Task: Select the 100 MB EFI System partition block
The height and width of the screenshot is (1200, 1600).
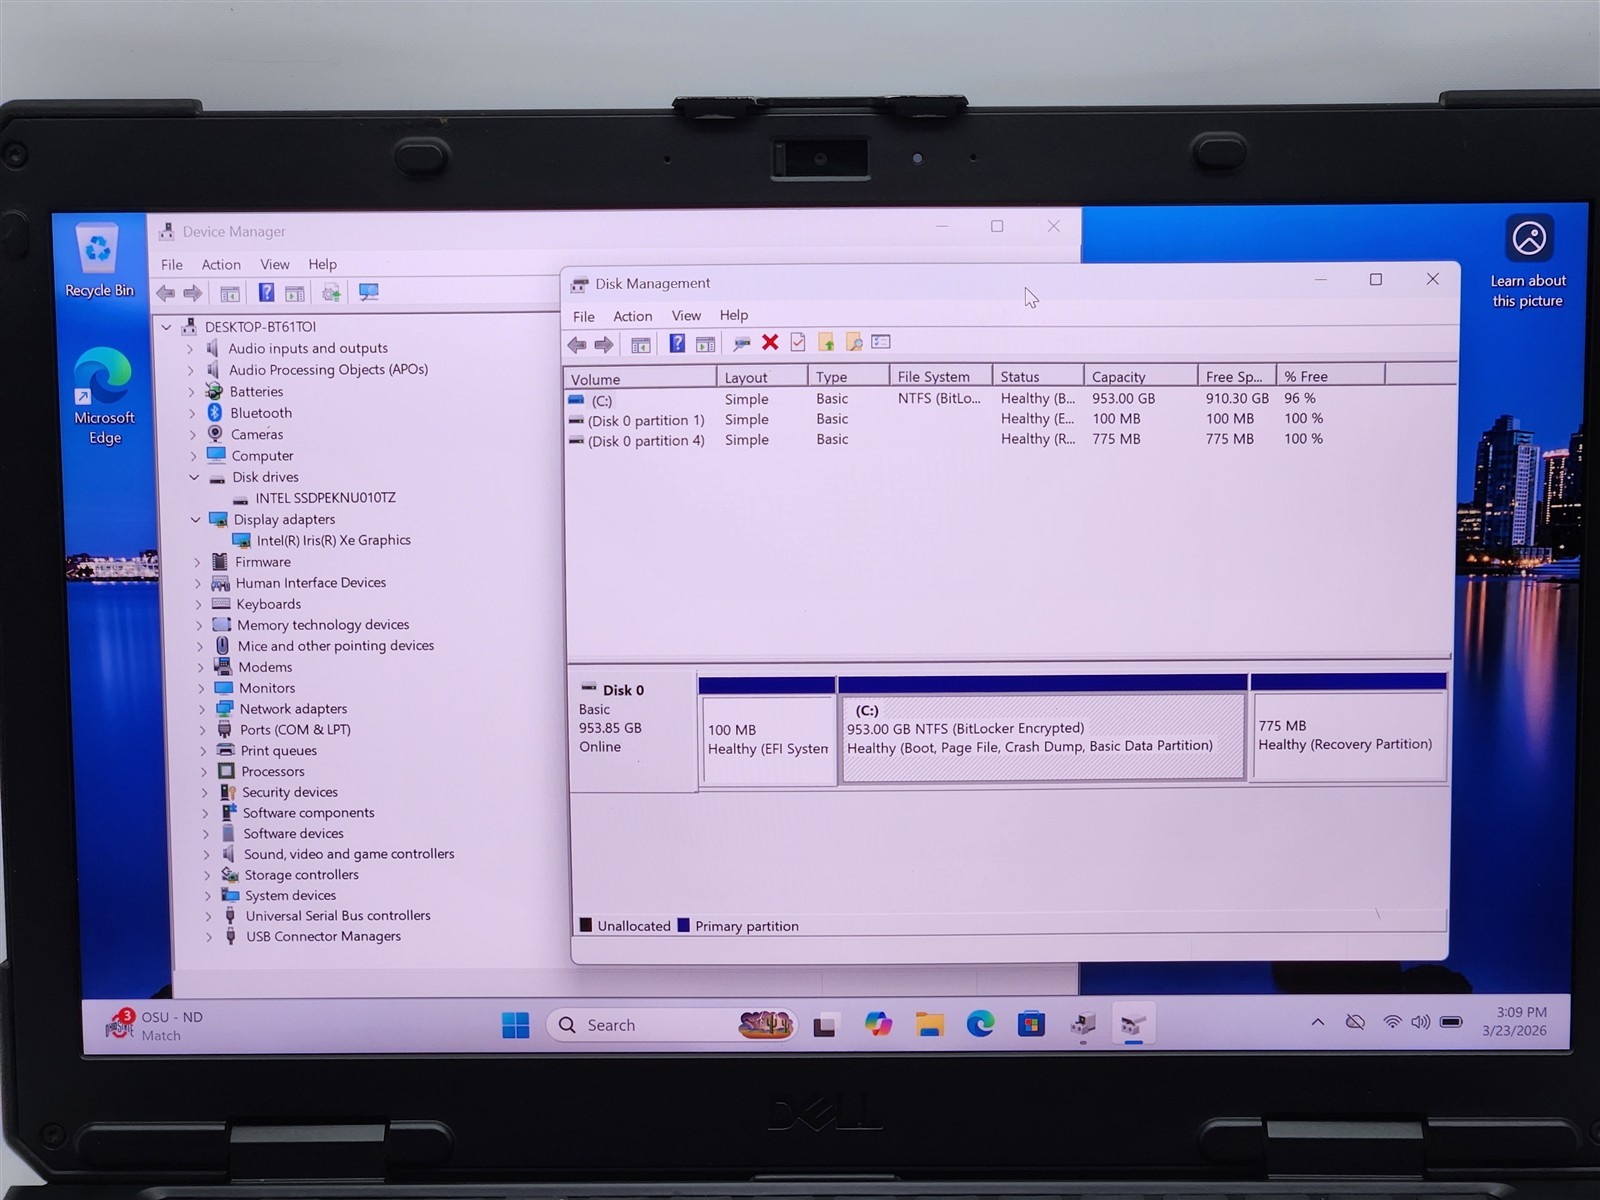Action: pyautogui.click(x=768, y=740)
